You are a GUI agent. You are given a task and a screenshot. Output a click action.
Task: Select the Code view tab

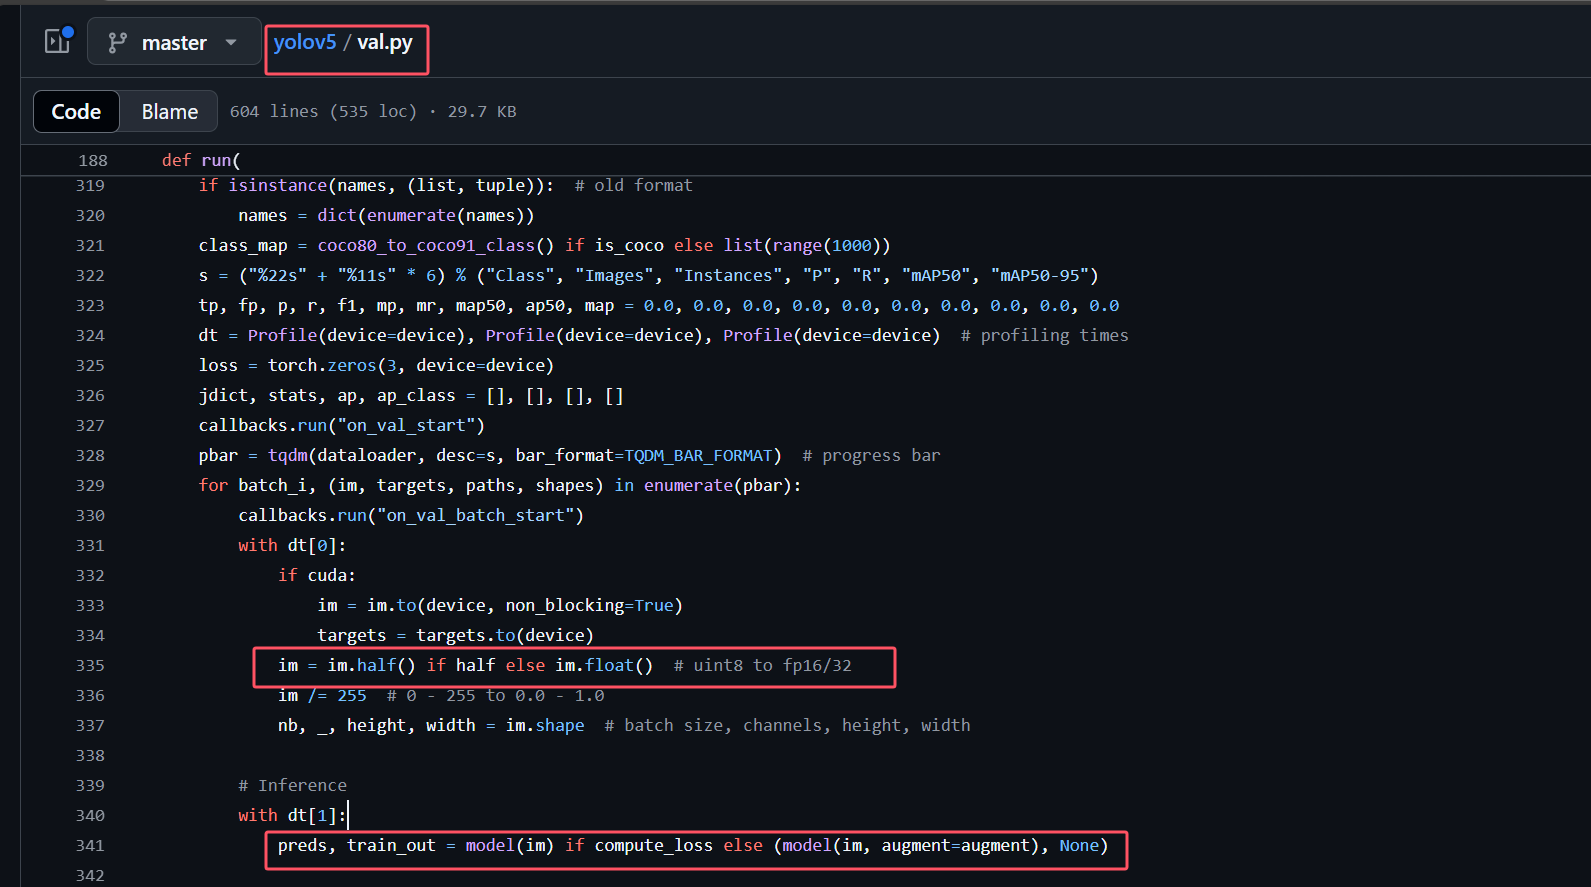click(x=76, y=112)
